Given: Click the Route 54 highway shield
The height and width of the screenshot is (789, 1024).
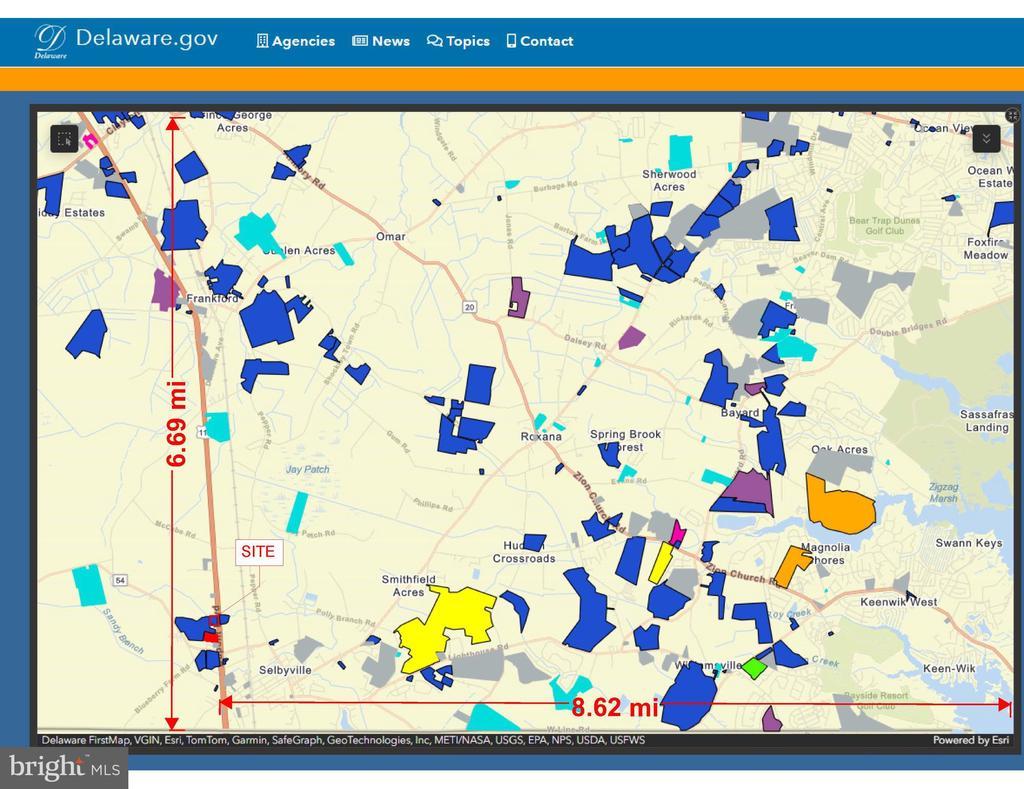Looking at the screenshot, I should (120, 581).
